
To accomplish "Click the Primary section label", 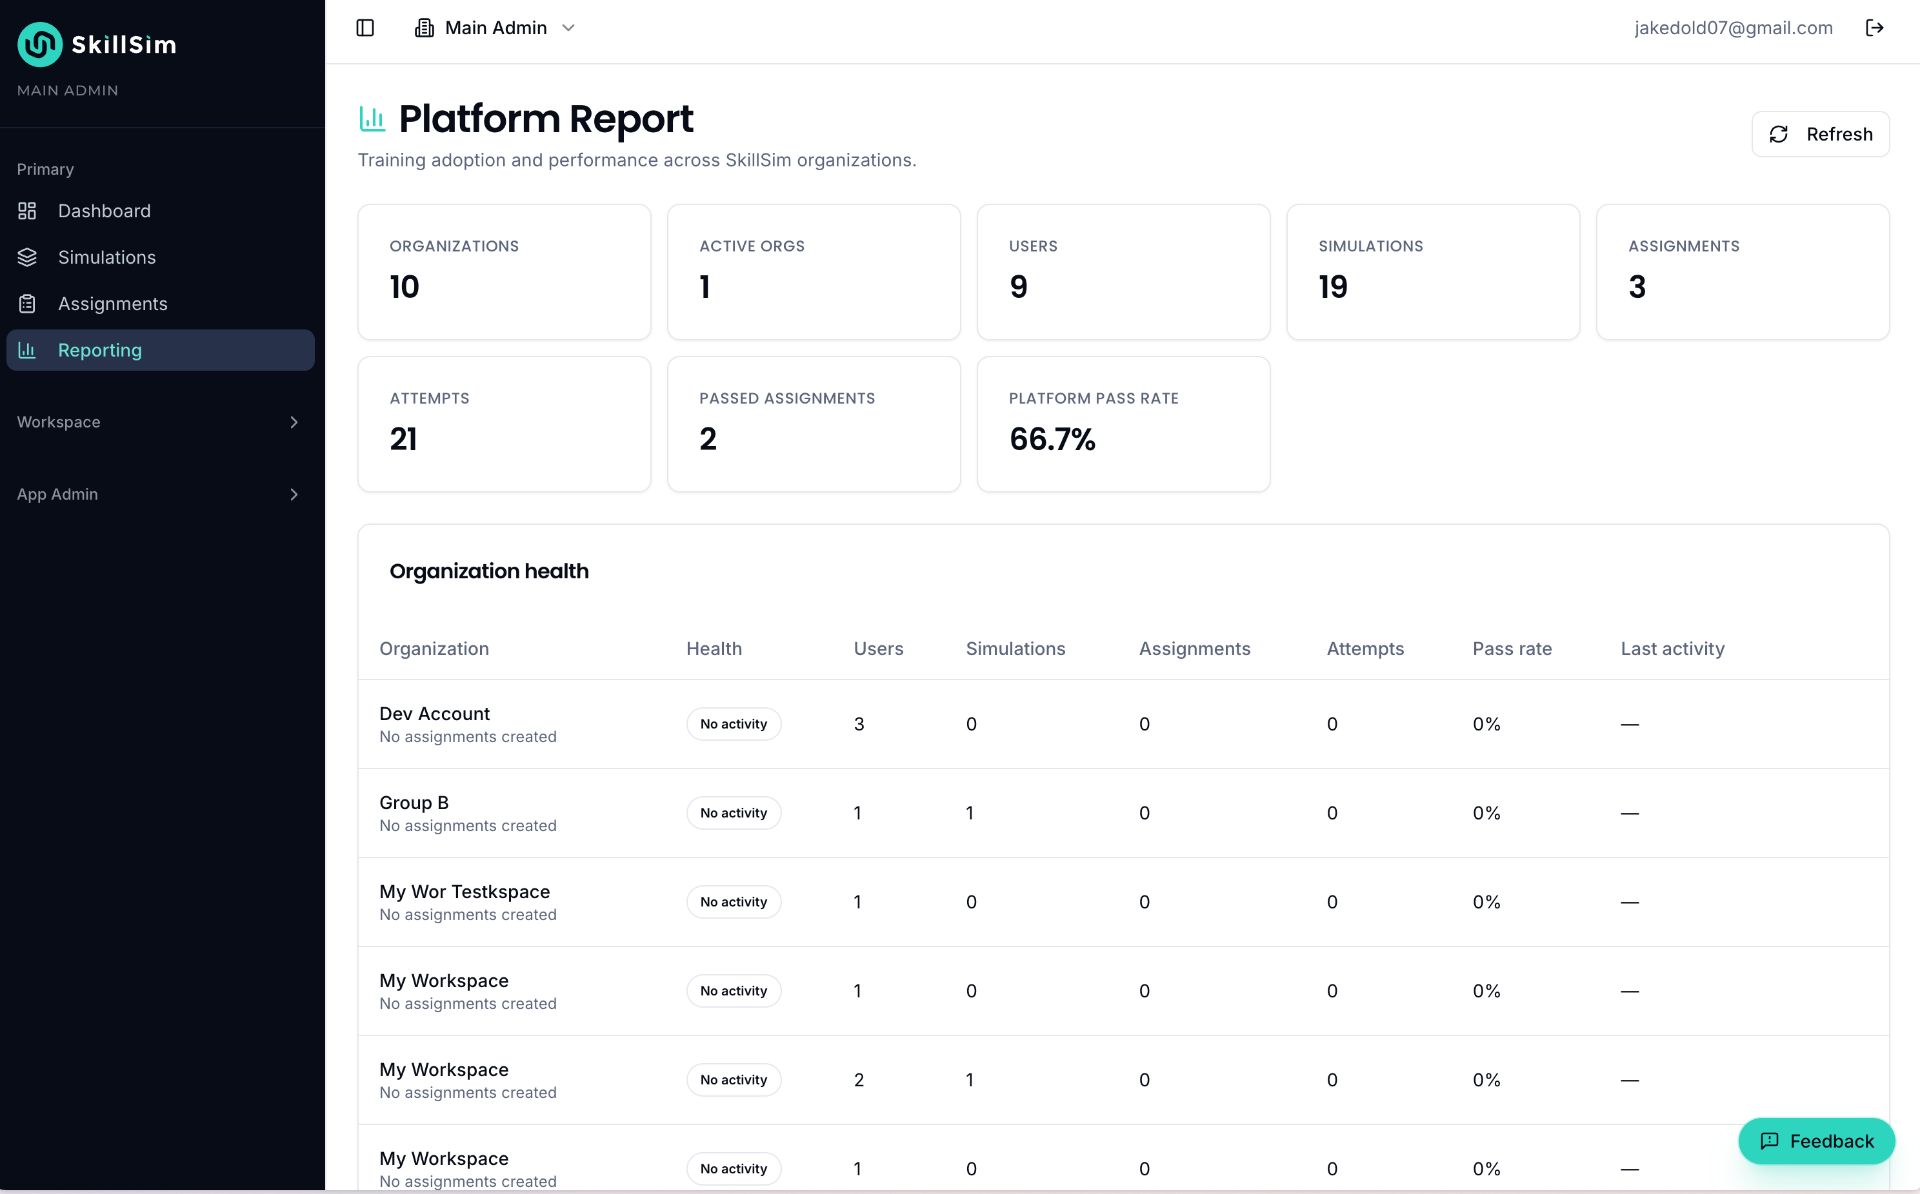I will pos(45,169).
